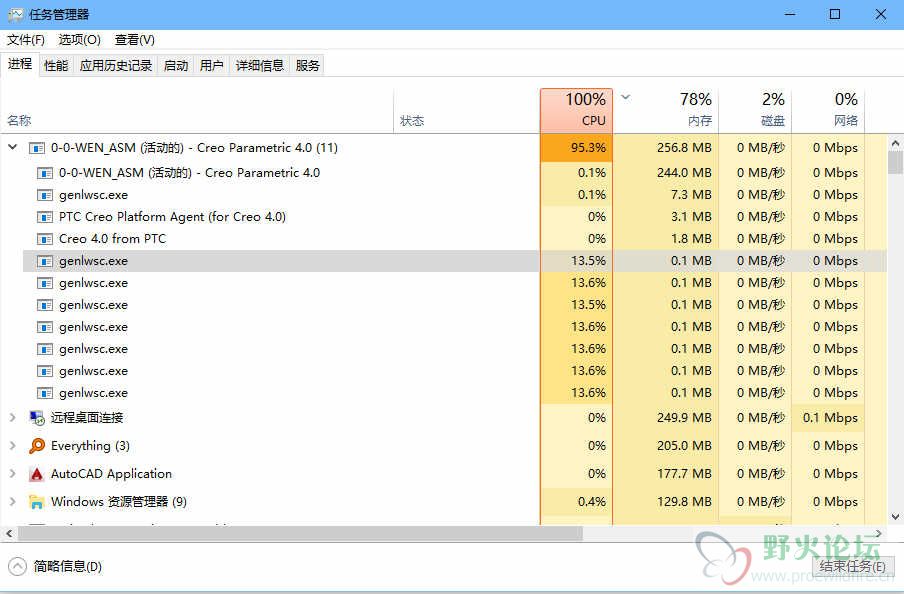Click the 0.1 Mbps network value

point(830,418)
